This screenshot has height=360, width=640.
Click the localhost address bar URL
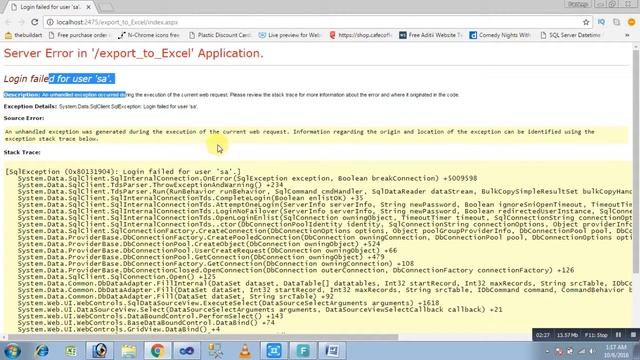(x=117, y=22)
